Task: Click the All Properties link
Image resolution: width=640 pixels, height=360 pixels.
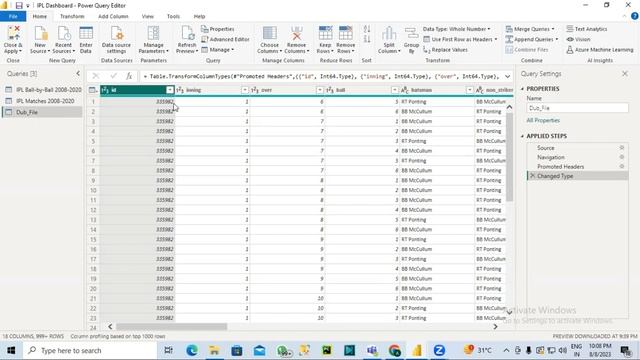Action: (543, 120)
